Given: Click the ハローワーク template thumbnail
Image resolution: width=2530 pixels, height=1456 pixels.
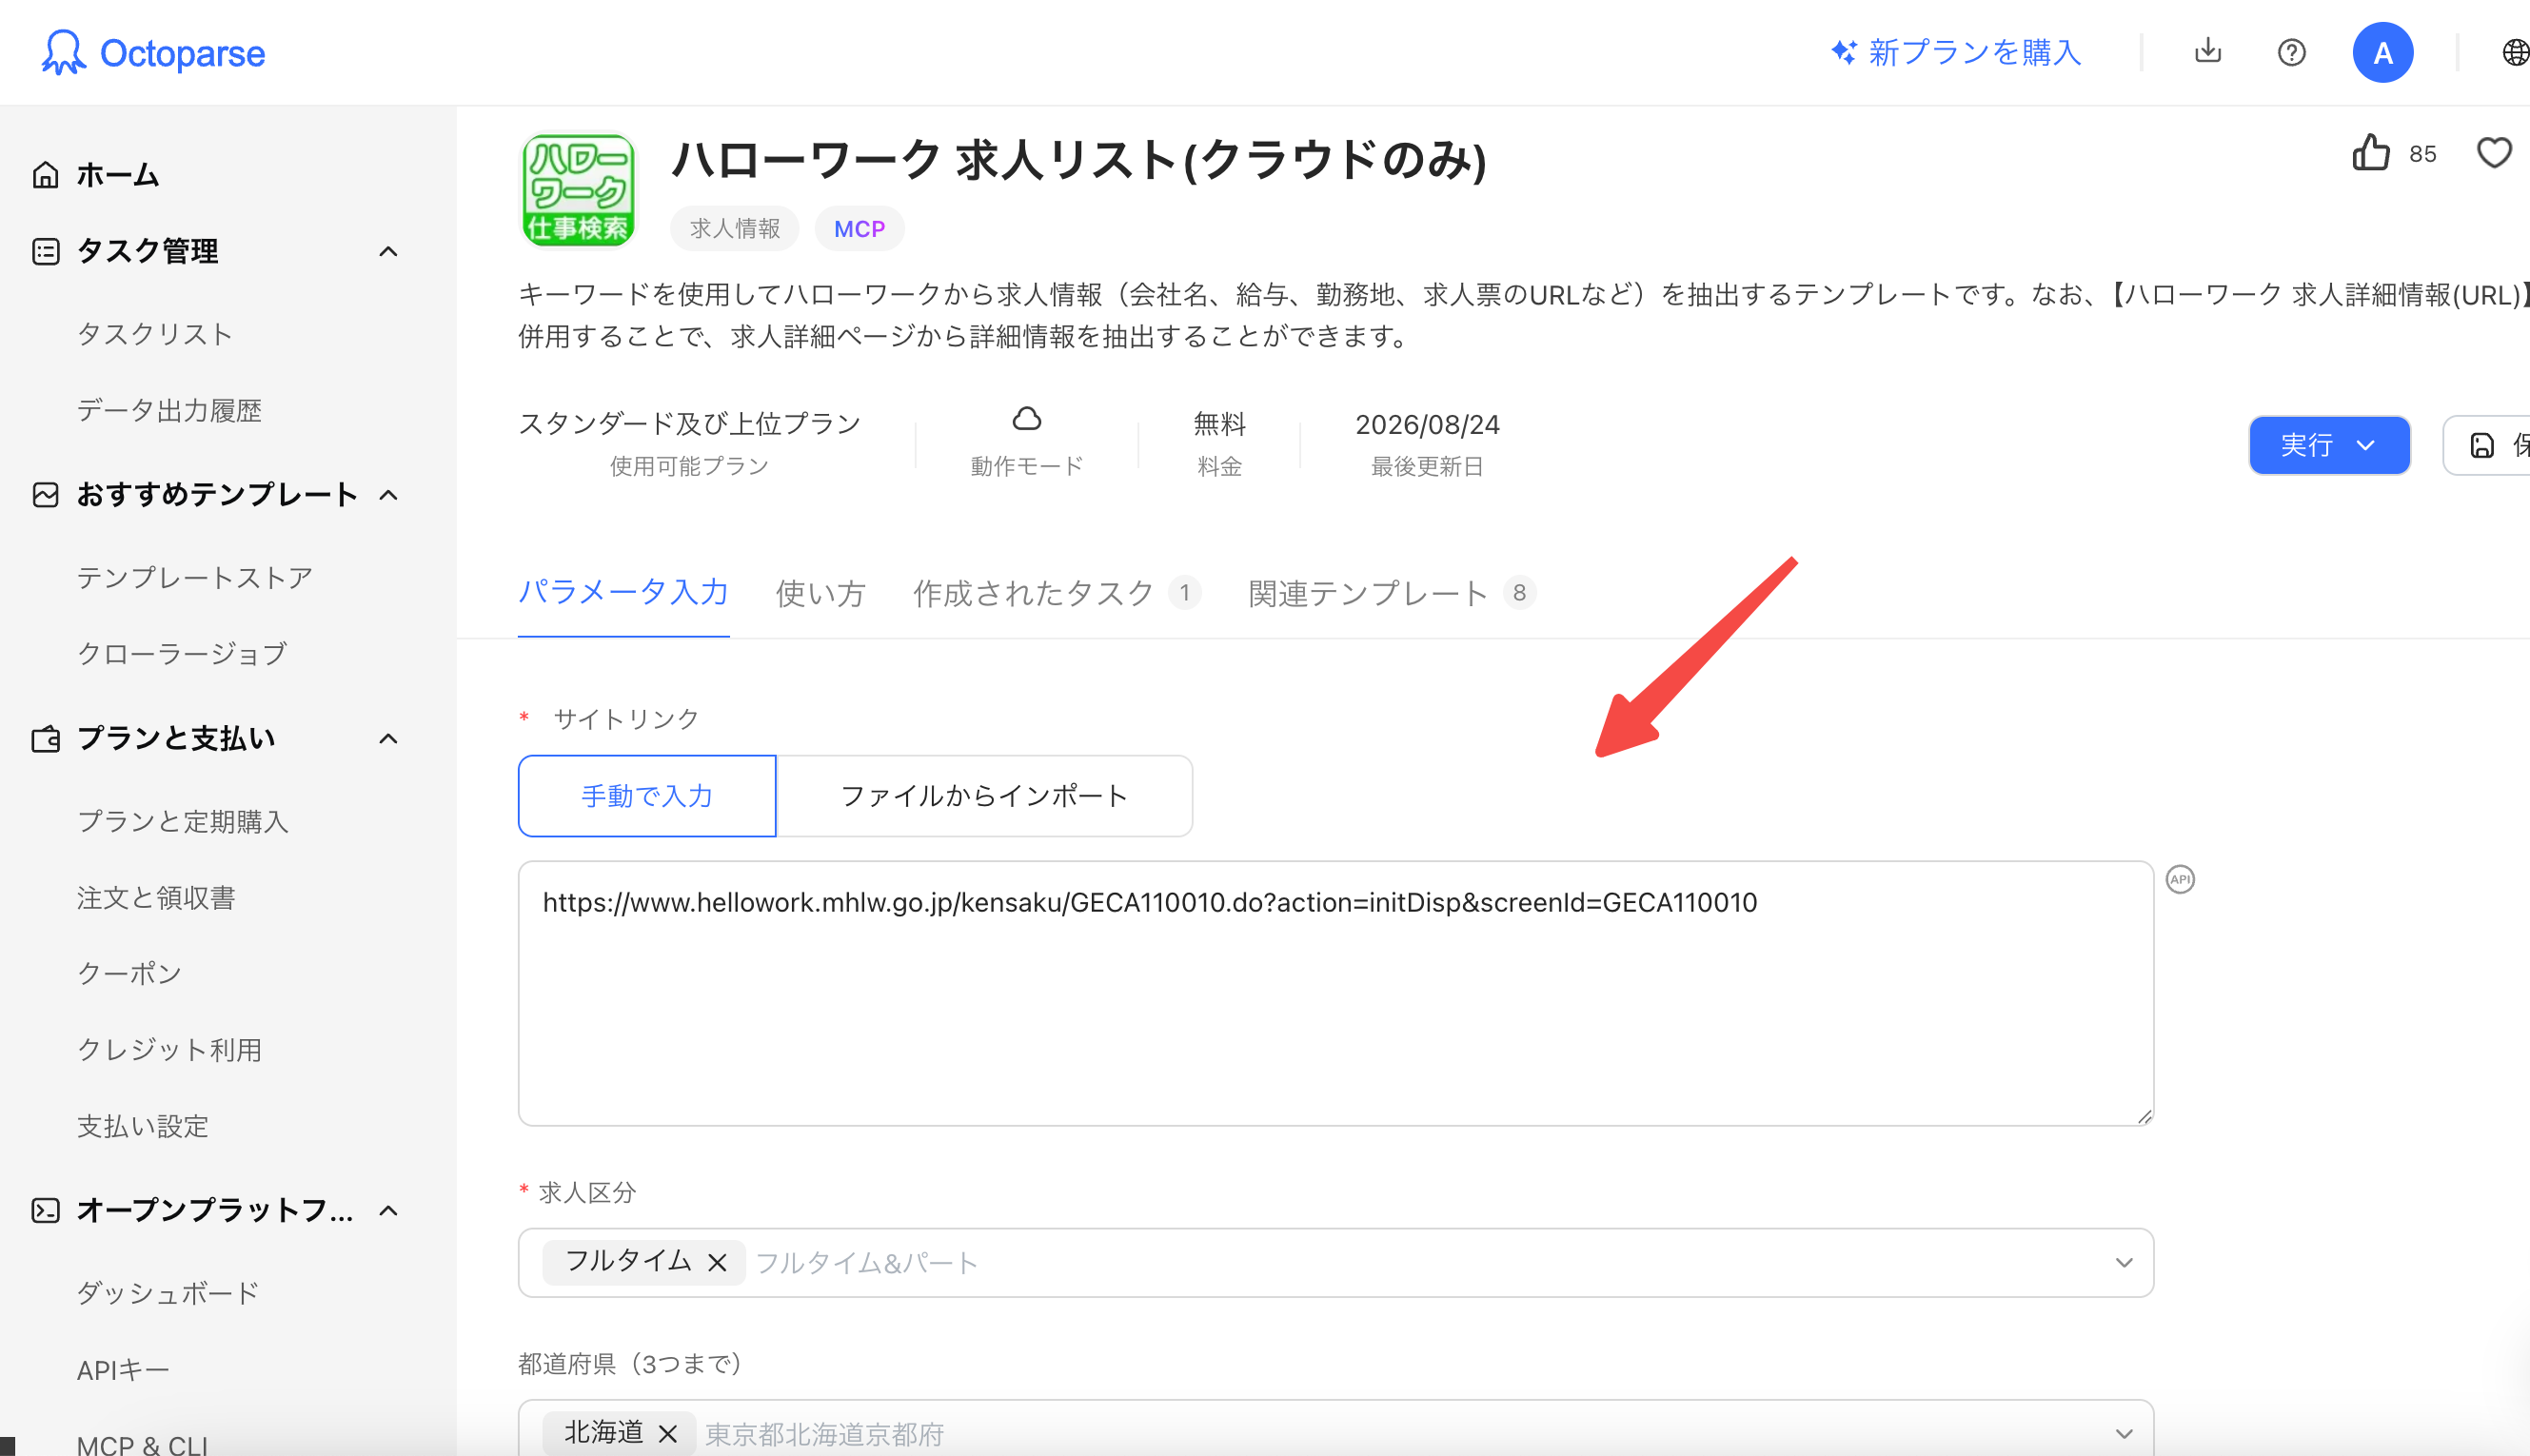Looking at the screenshot, I should pos(578,190).
